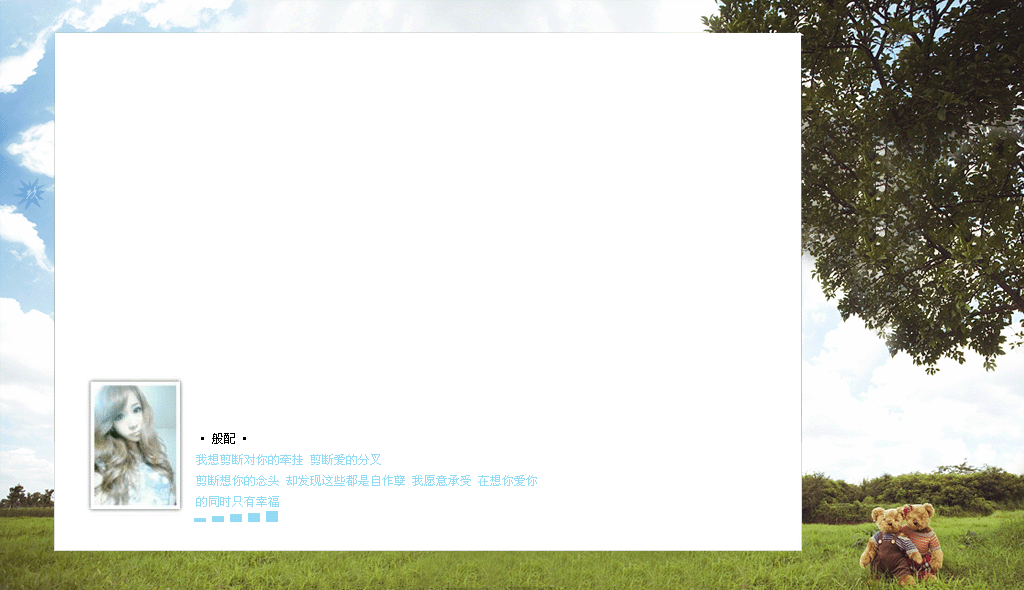1024x590 pixels.
Task: Click the lyric "却发现这些都是自作孽"
Action: 345,481
